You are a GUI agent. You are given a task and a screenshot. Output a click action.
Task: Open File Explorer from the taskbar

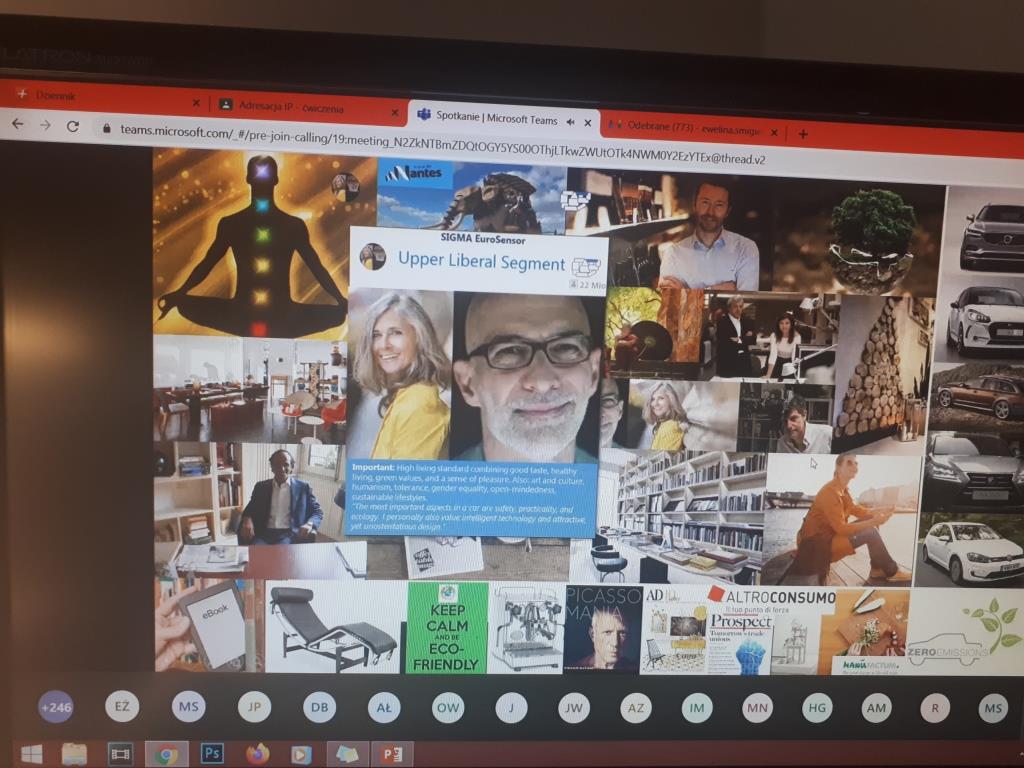[x=74, y=754]
